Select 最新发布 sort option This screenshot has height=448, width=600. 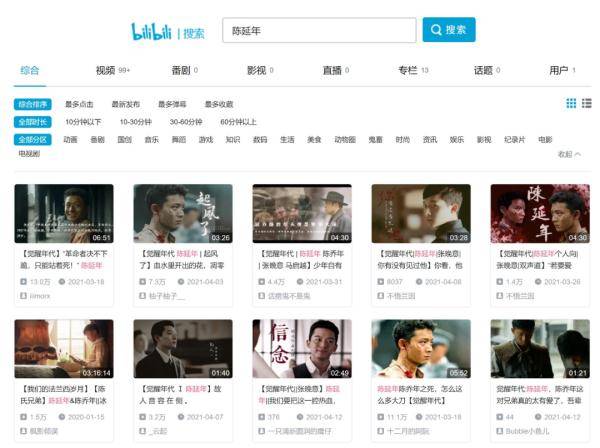click(x=126, y=104)
